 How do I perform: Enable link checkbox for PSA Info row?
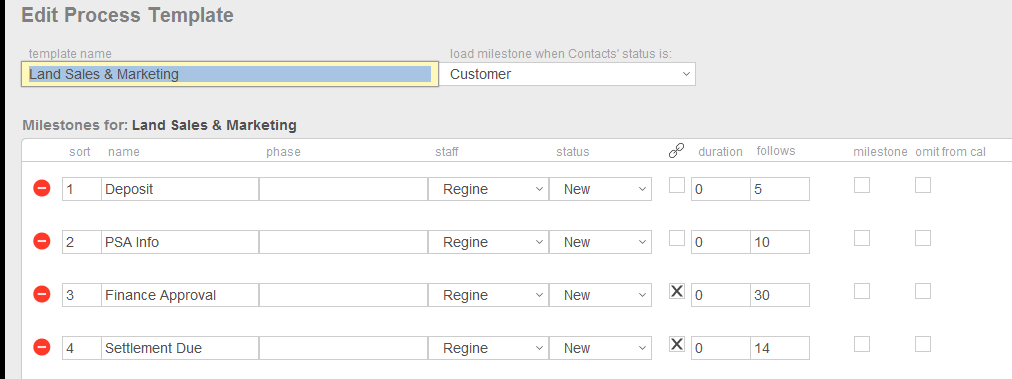676,238
